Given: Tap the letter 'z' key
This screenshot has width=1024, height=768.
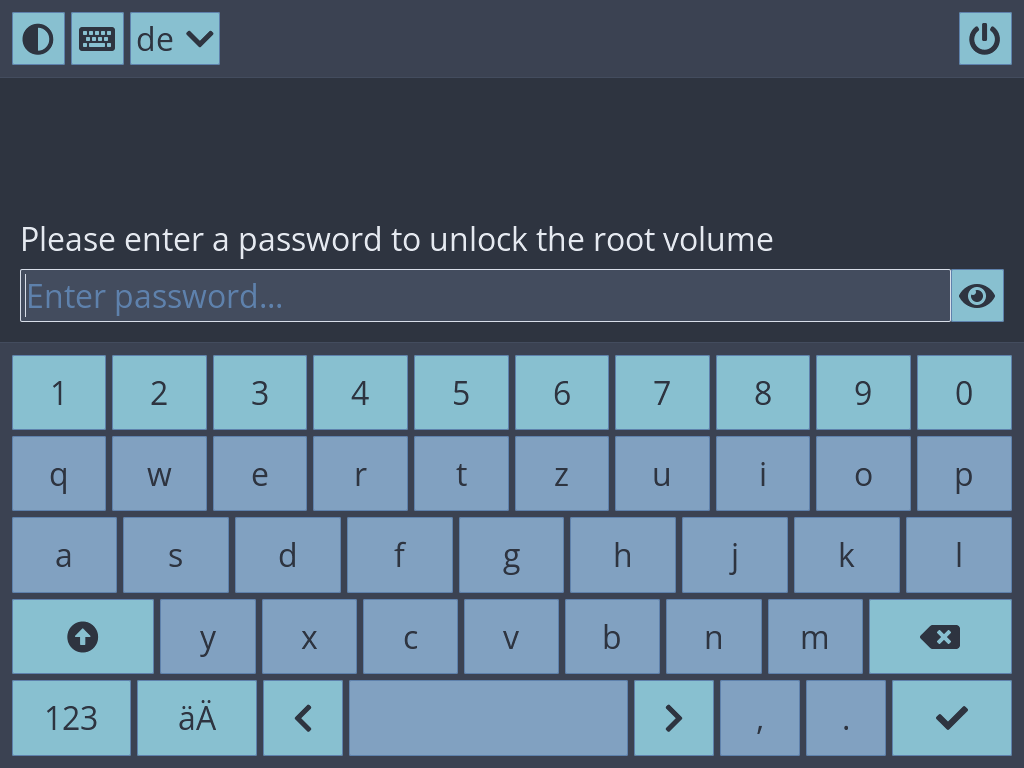Looking at the screenshot, I should [x=561, y=474].
